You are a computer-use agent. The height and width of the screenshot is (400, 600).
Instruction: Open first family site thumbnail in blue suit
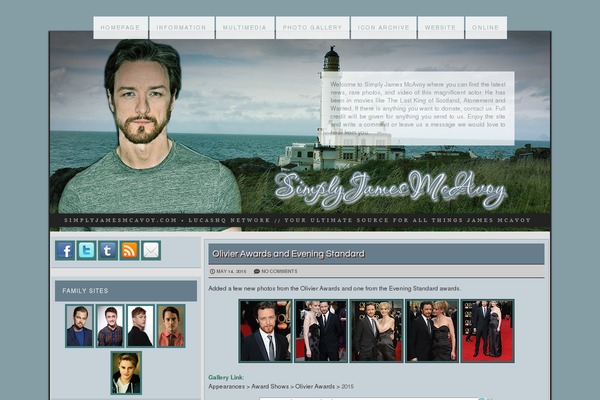pos(79,326)
